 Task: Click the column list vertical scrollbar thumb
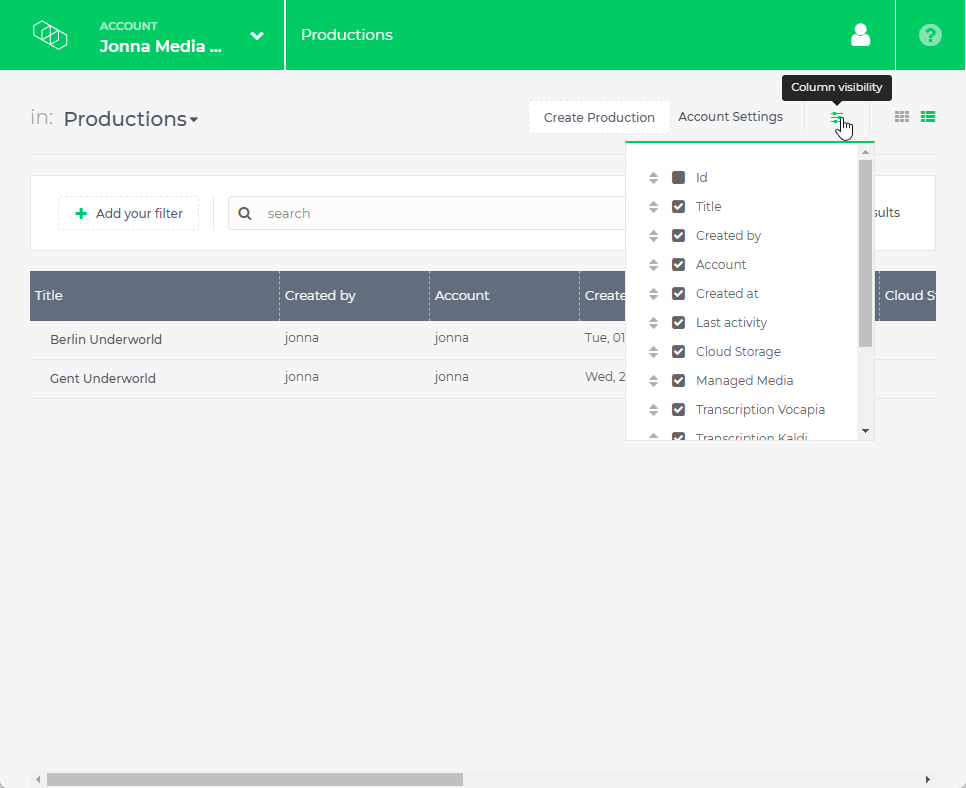pyautogui.click(x=865, y=253)
